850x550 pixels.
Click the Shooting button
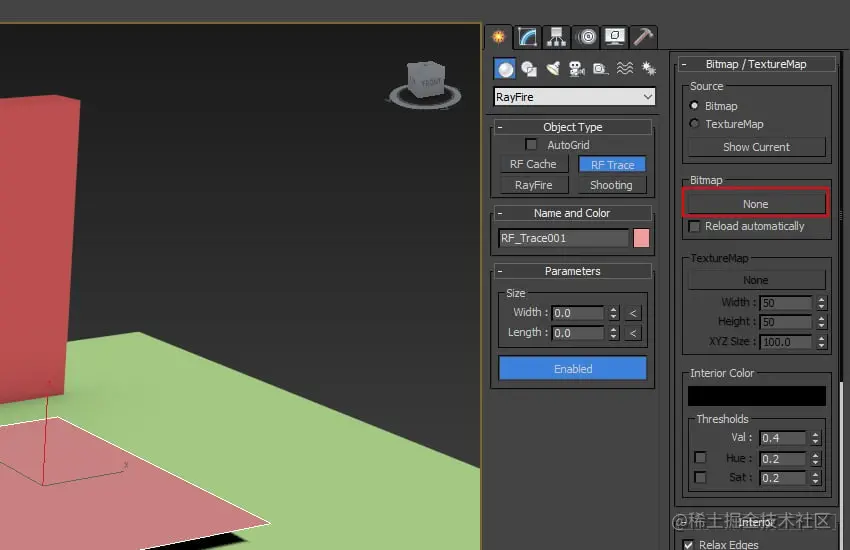(x=611, y=185)
